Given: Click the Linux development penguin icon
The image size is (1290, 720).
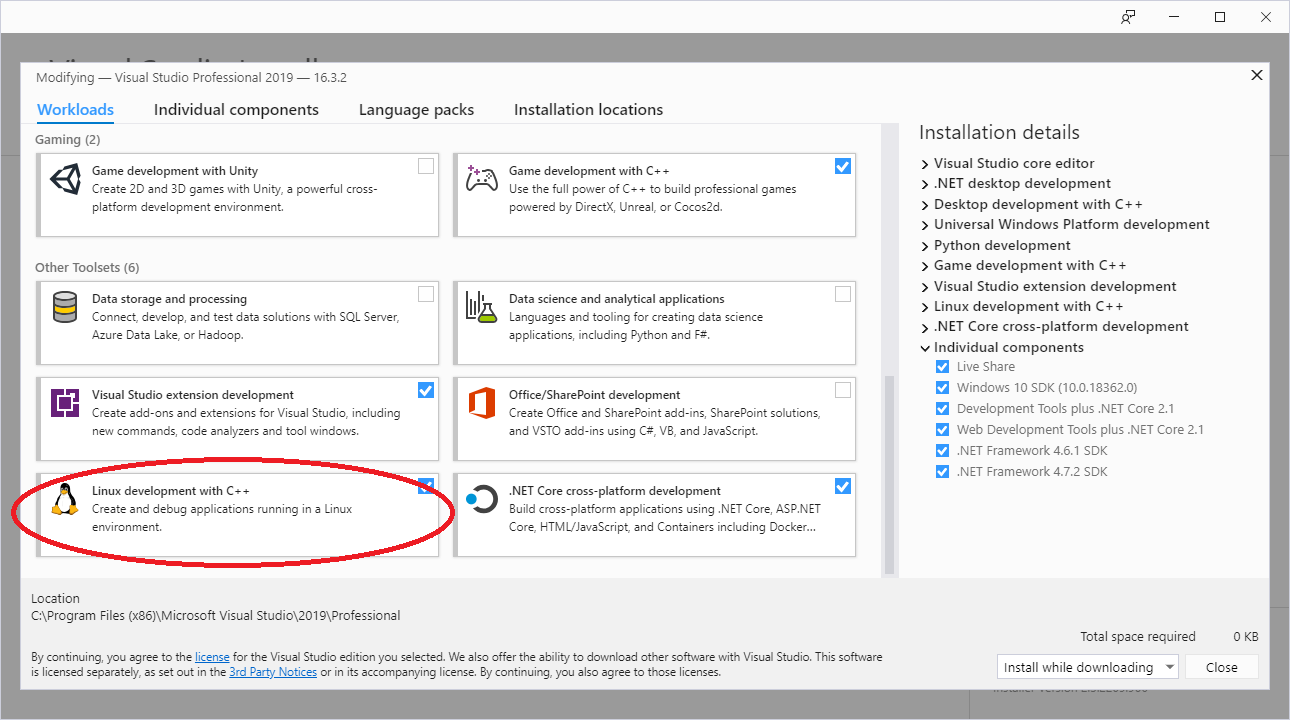Looking at the screenshot, I should 64,501.
